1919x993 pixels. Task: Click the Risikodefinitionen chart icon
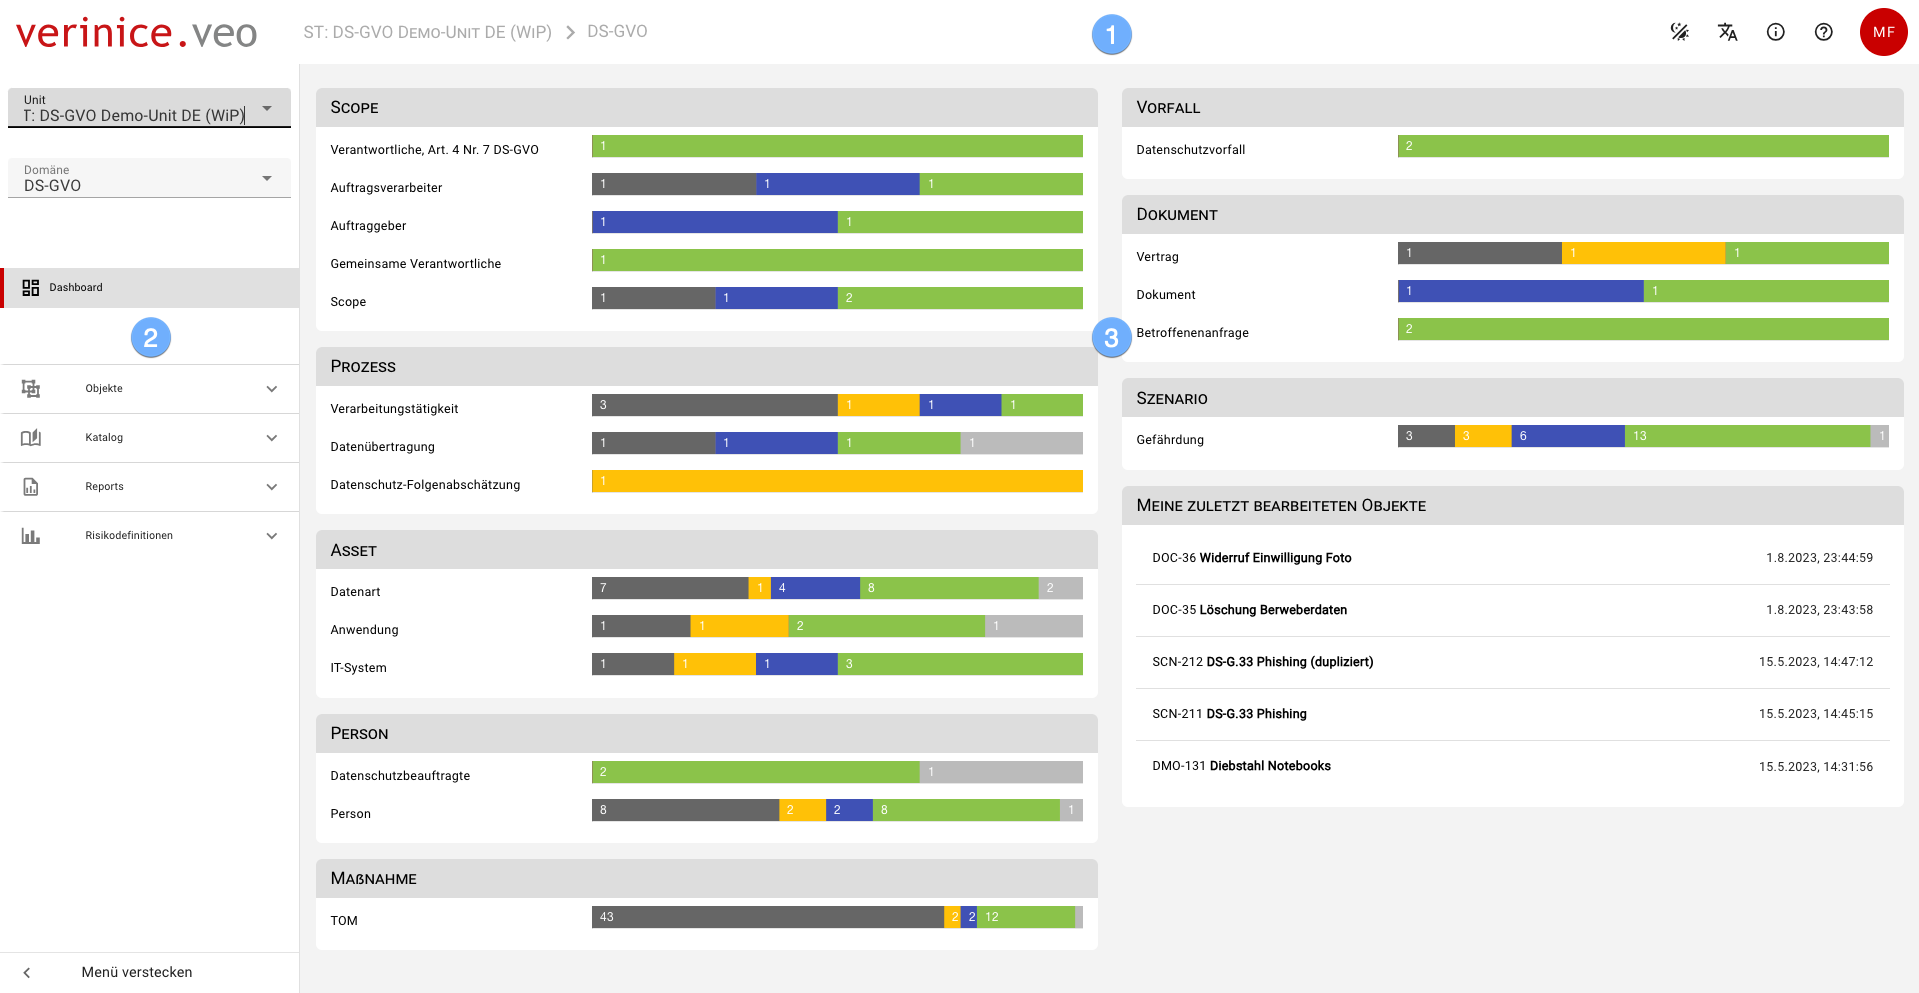[x=31, y=536]
